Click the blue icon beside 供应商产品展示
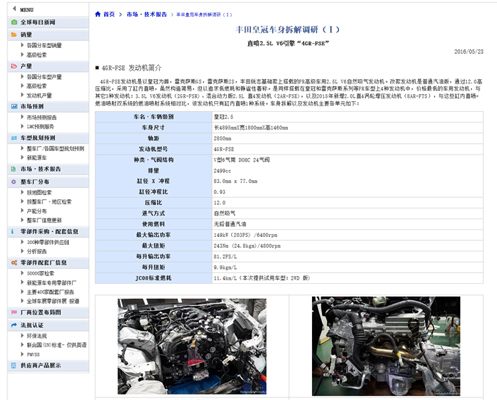The height and width of the screenshot is (400, 497). coord(14,366)
